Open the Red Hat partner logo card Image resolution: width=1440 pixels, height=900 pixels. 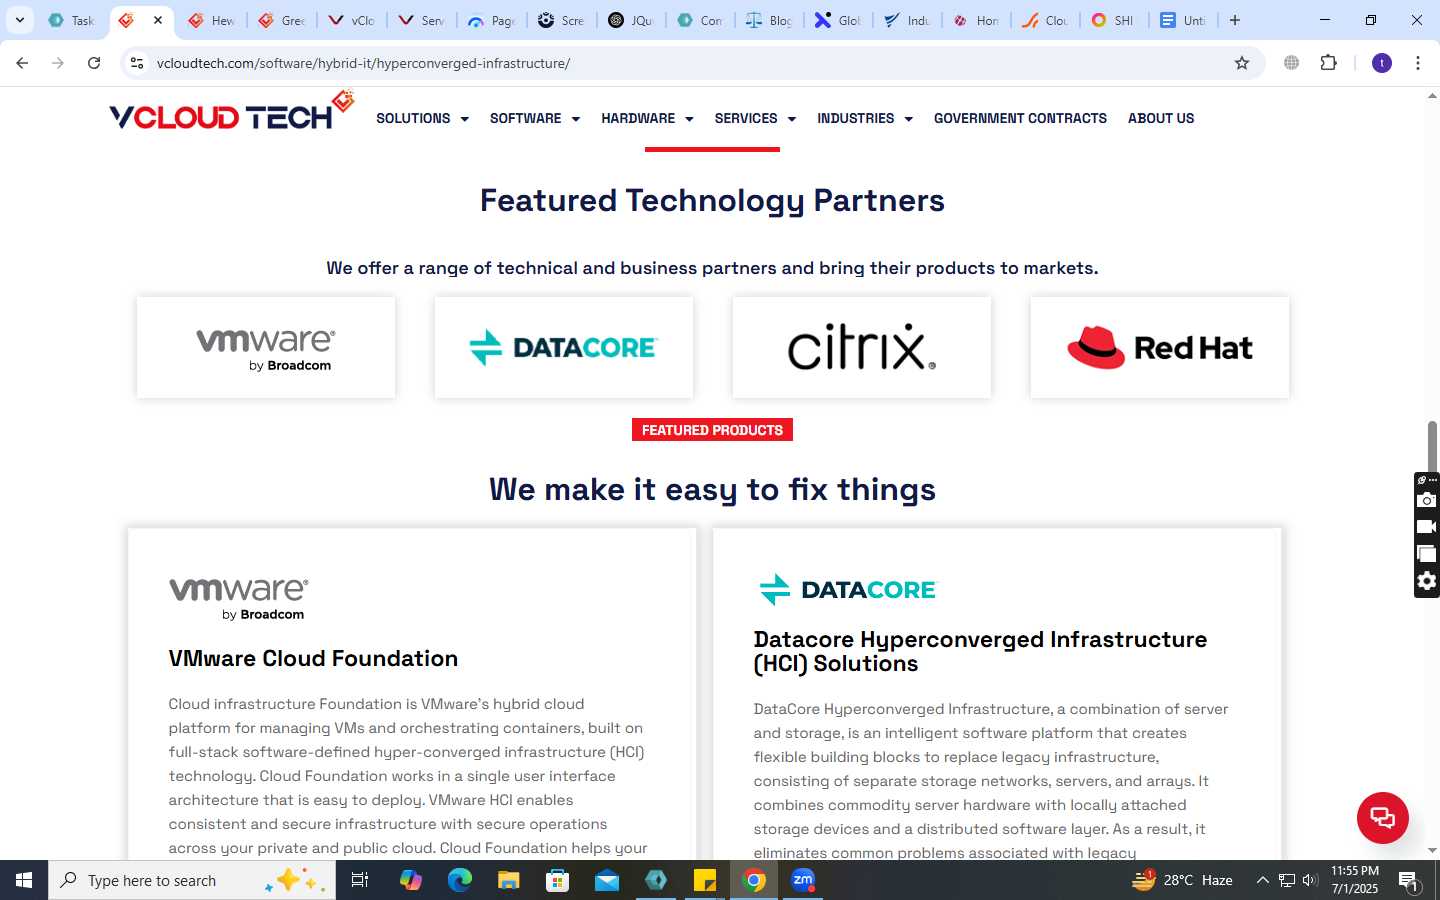(1160, 347)
